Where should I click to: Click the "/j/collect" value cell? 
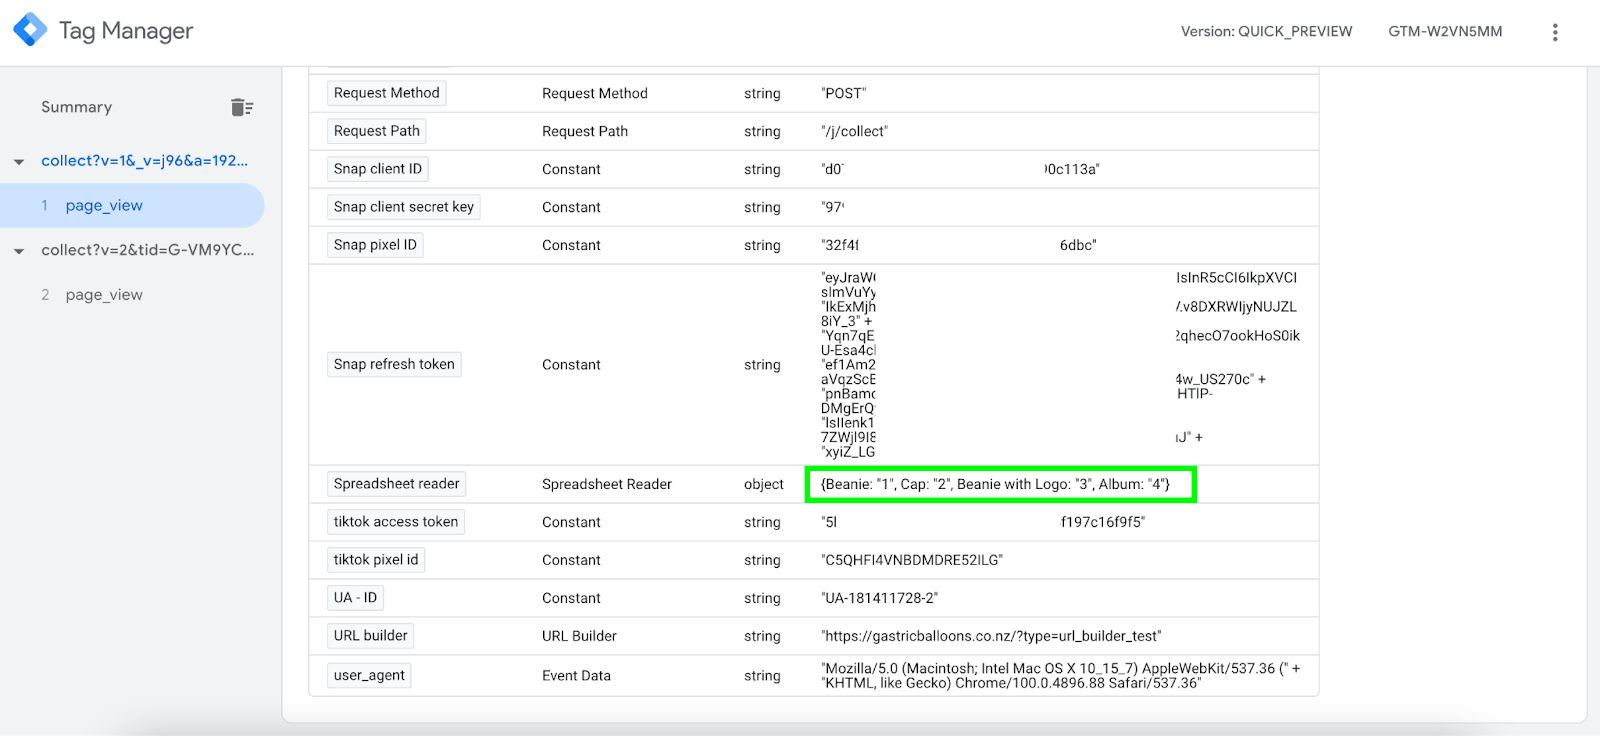854,131
